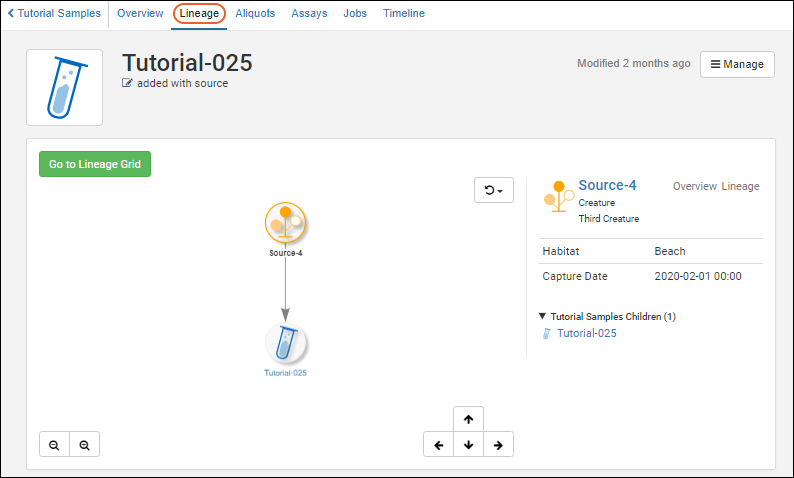Pan the graph up with arrow button
Viewport: 794px width, 478px height.
[x=468, y=419]
